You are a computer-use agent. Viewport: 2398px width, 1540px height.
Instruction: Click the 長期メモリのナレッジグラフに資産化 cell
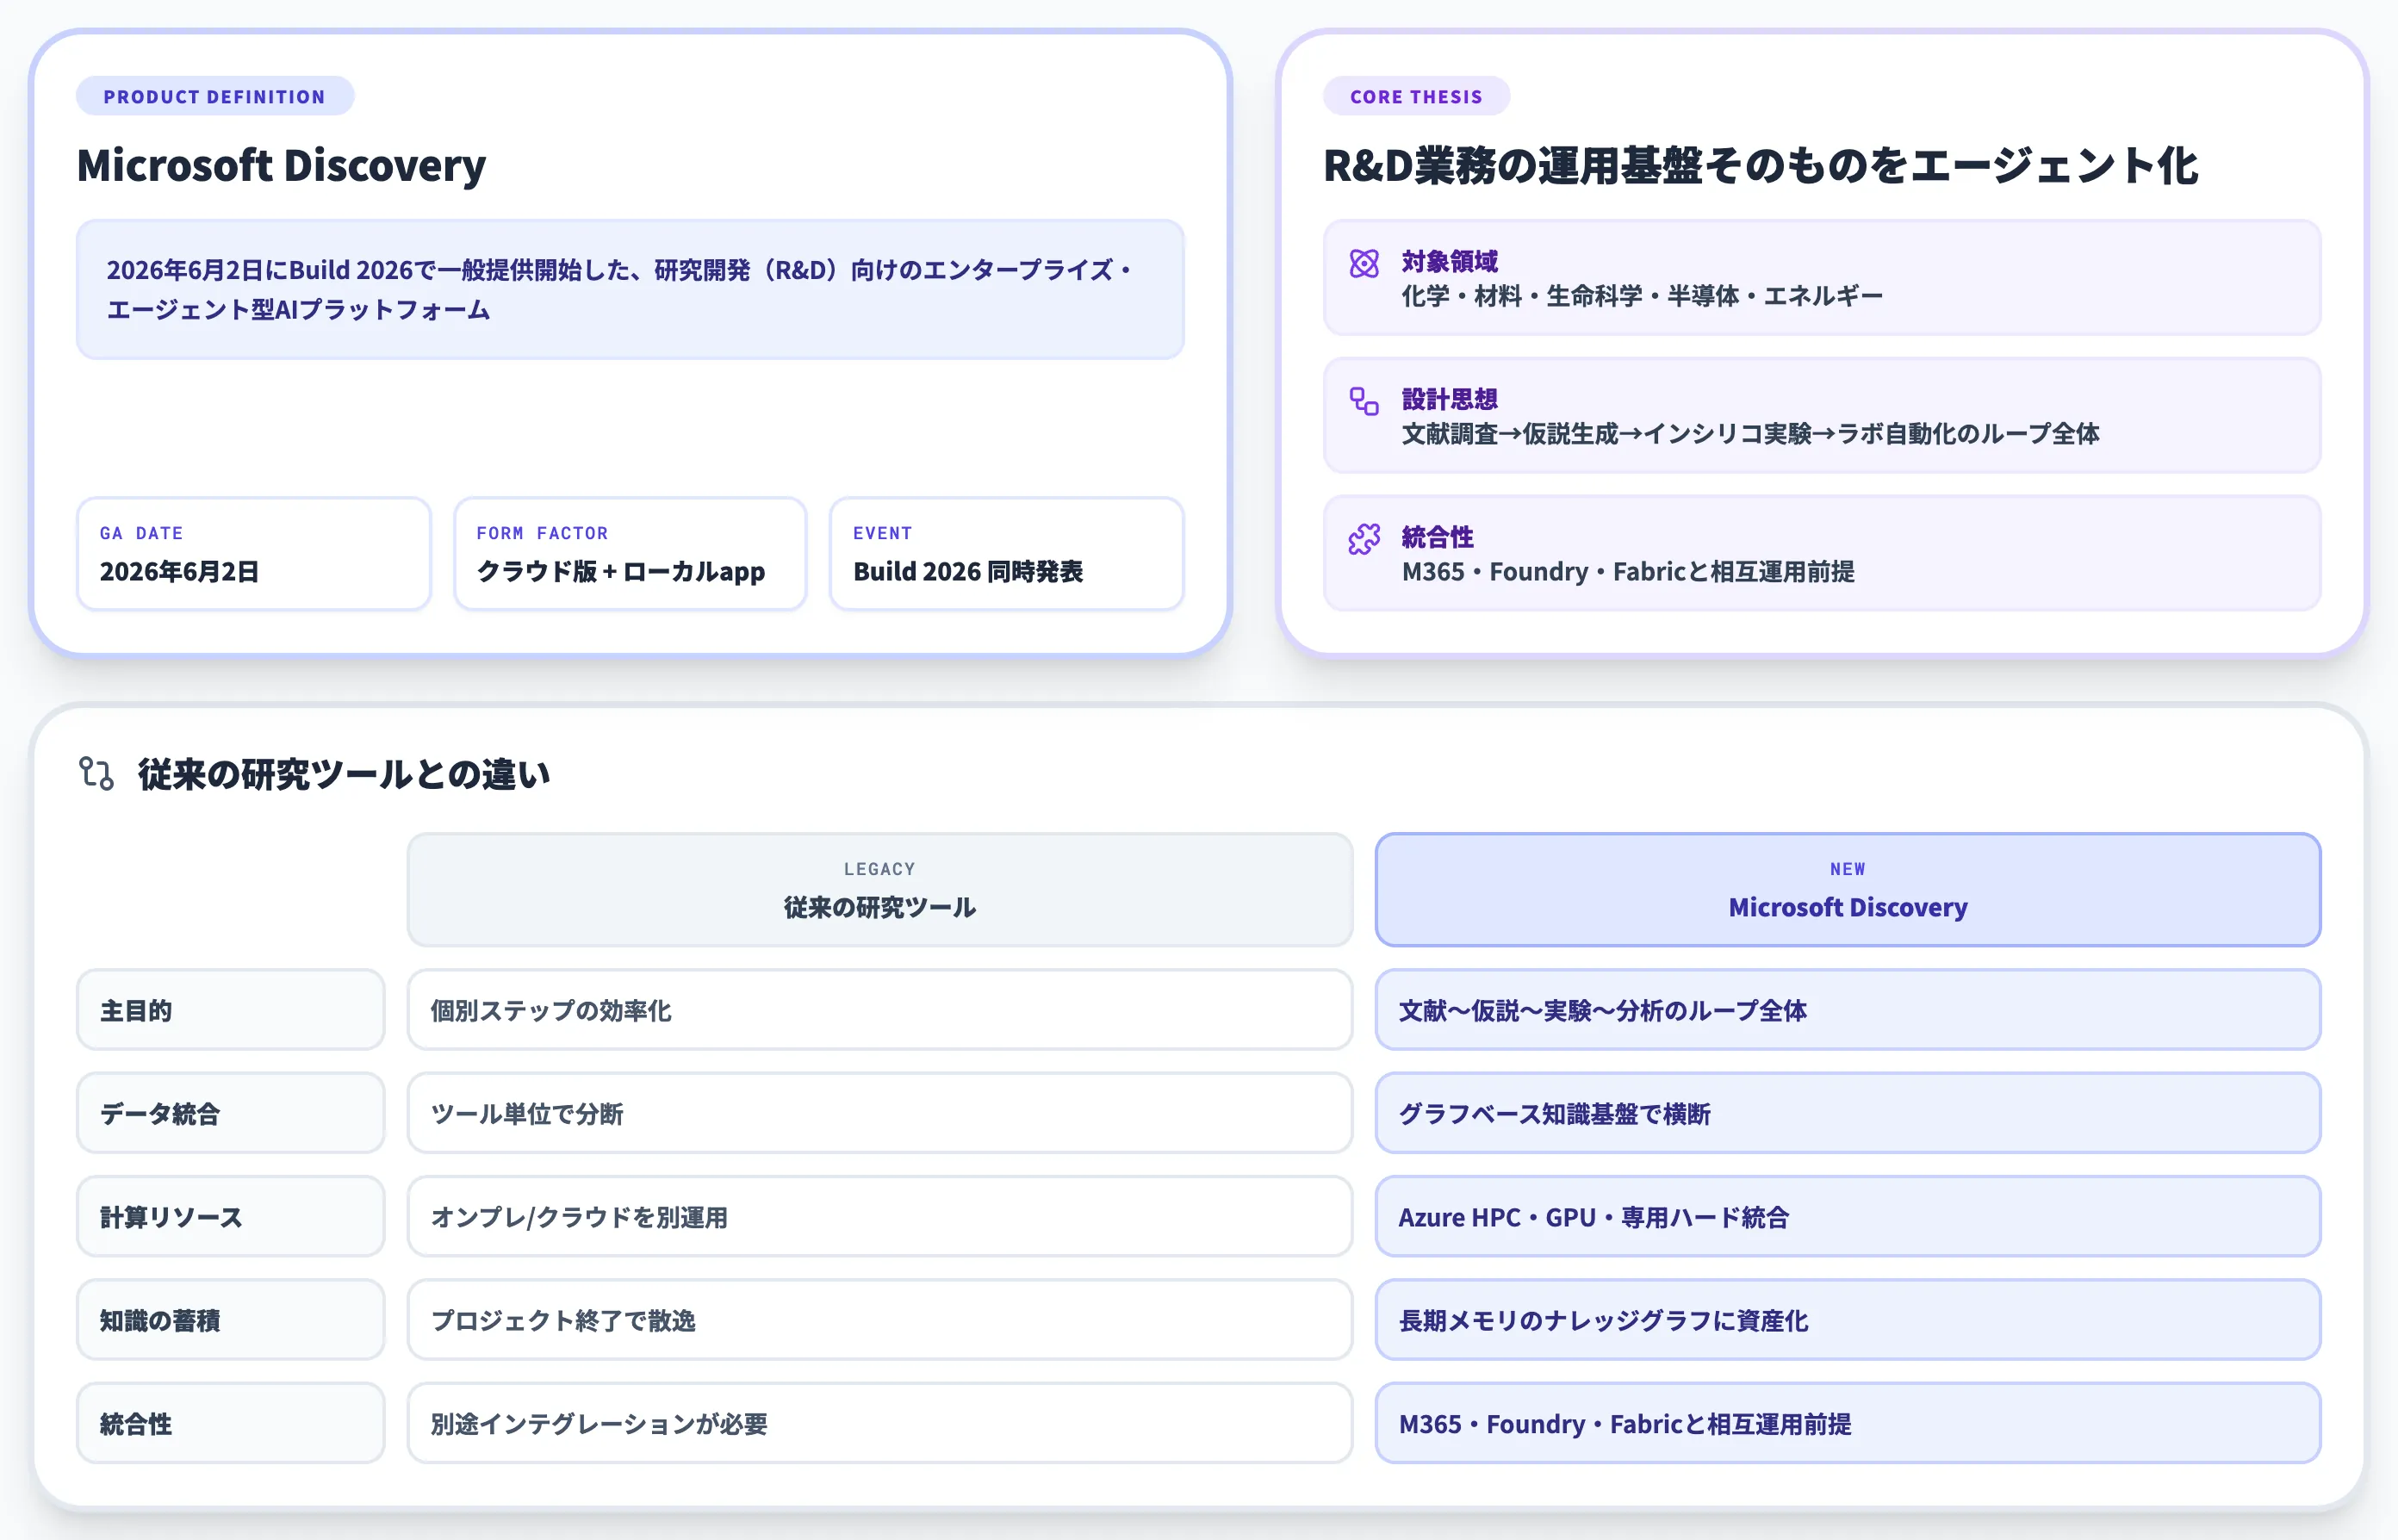(x=1848, y=1320)
